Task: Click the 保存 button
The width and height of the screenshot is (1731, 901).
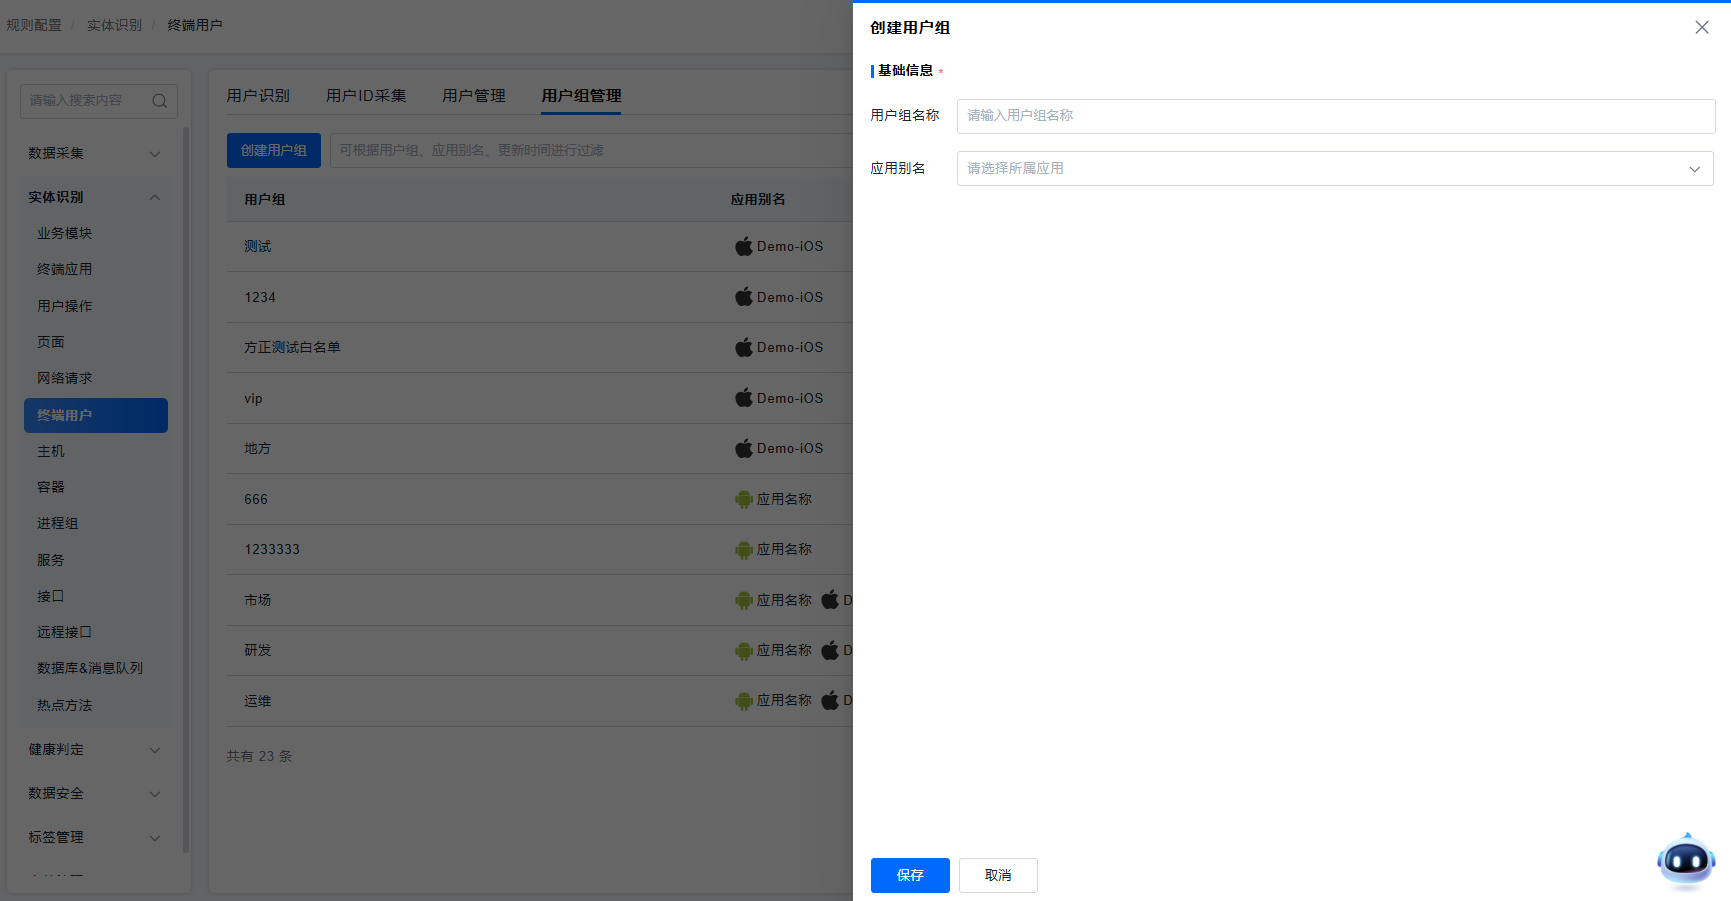Action: pos(909,875)
